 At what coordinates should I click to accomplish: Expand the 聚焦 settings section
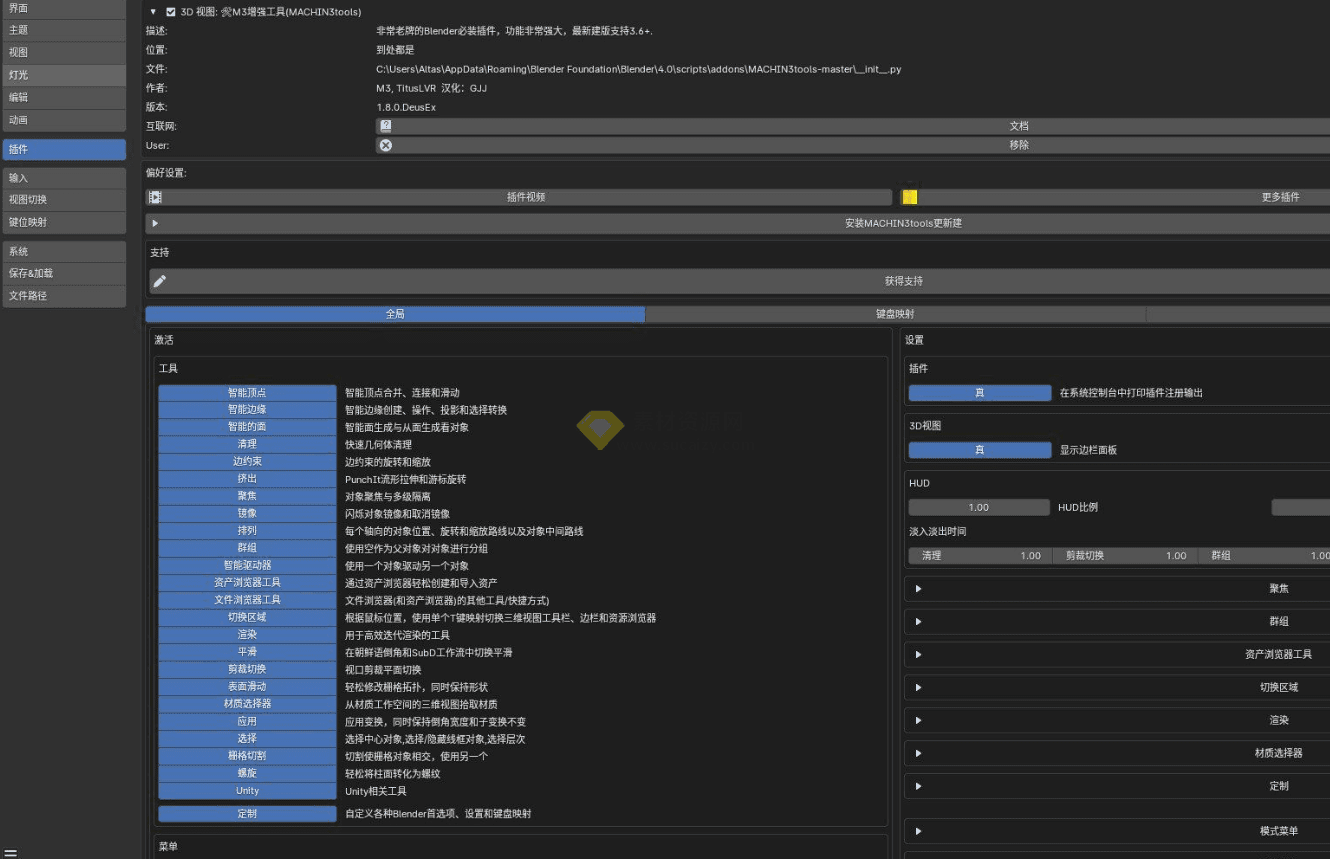click(x=917, y=588)
